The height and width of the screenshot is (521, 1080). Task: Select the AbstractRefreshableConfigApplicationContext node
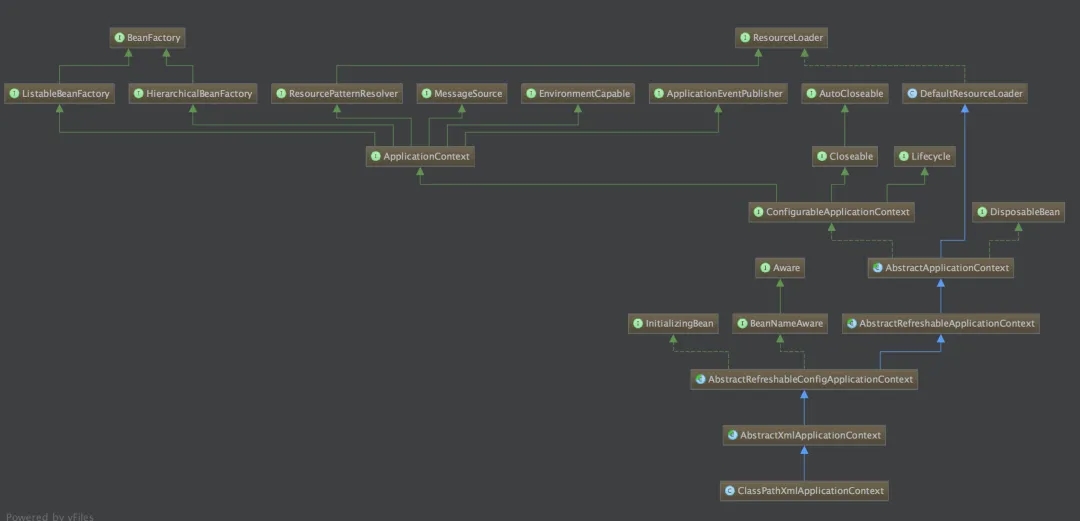(804, 380)
